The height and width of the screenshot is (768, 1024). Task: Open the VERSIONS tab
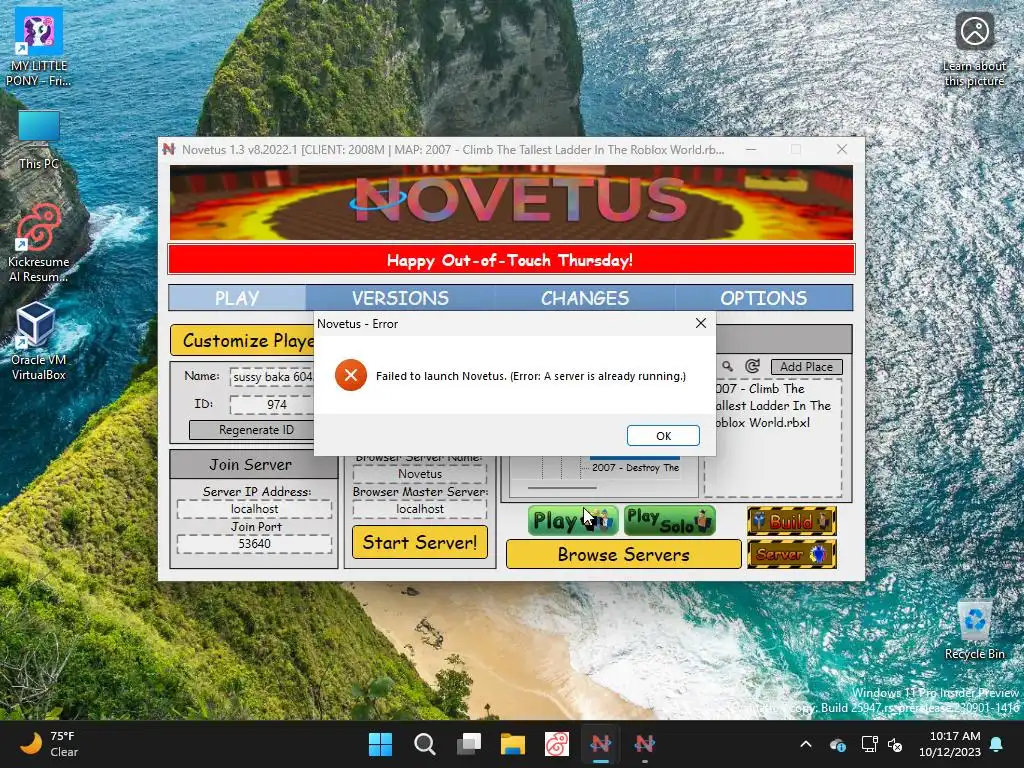[400, 298]
